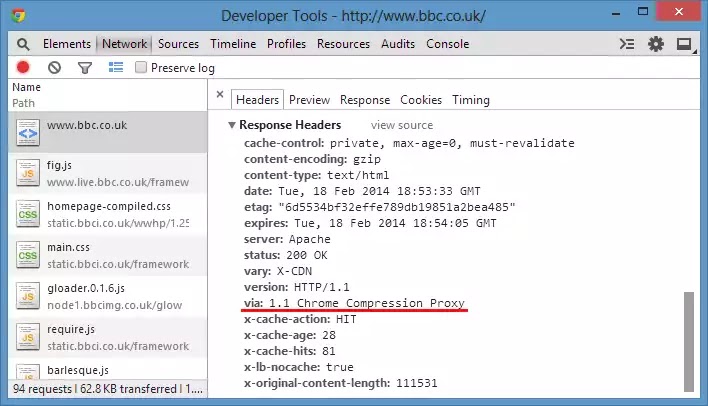Toggle the red record network log button
The width and height of the screenshot is (708, 406).
pyautogui.click(x=23, y=67)
